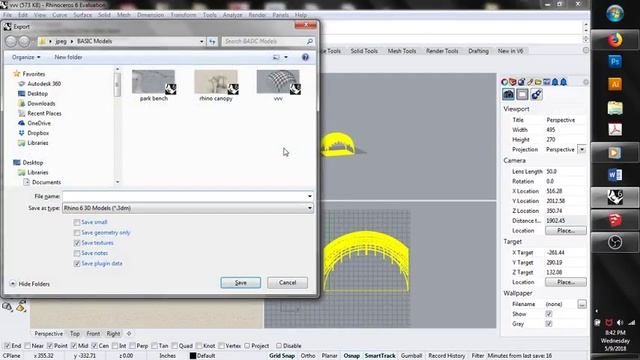Viewport: 640px width, 360px height.
Task: Create a New folder
Action: (68, 57)
